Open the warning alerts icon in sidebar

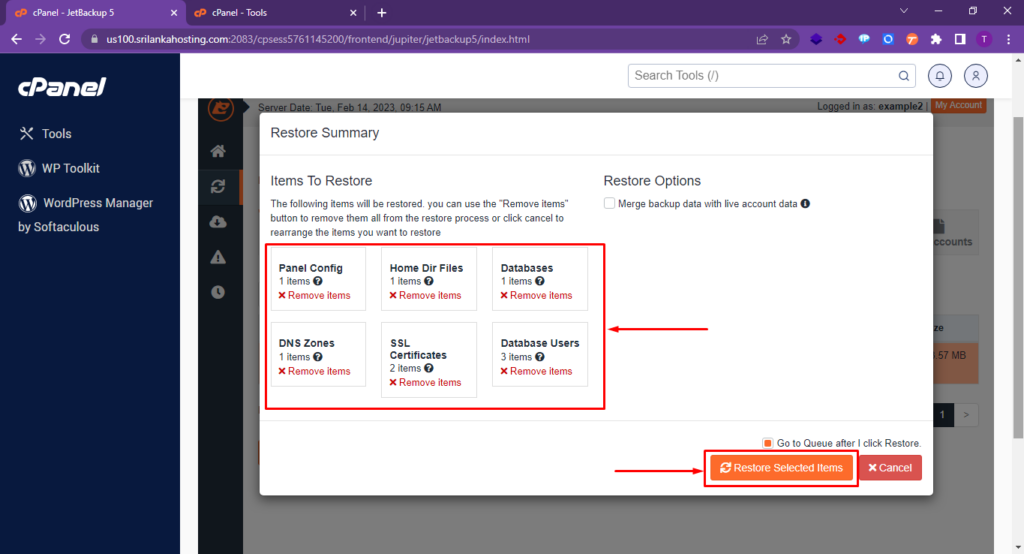coord(217,257)
